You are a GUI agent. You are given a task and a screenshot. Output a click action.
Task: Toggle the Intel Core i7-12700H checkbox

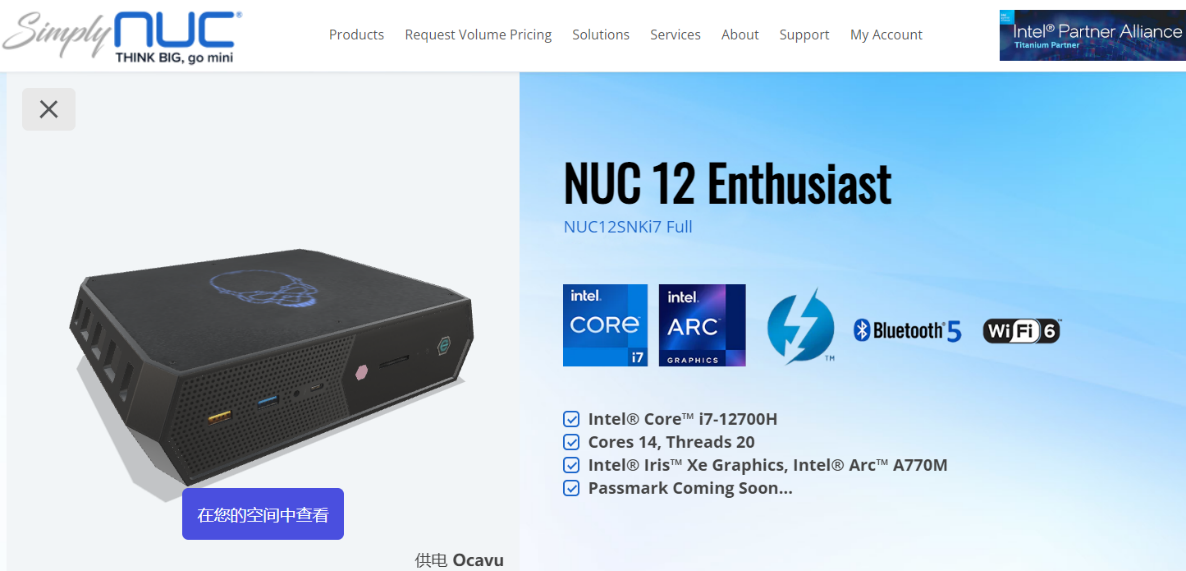click(571, 419)
